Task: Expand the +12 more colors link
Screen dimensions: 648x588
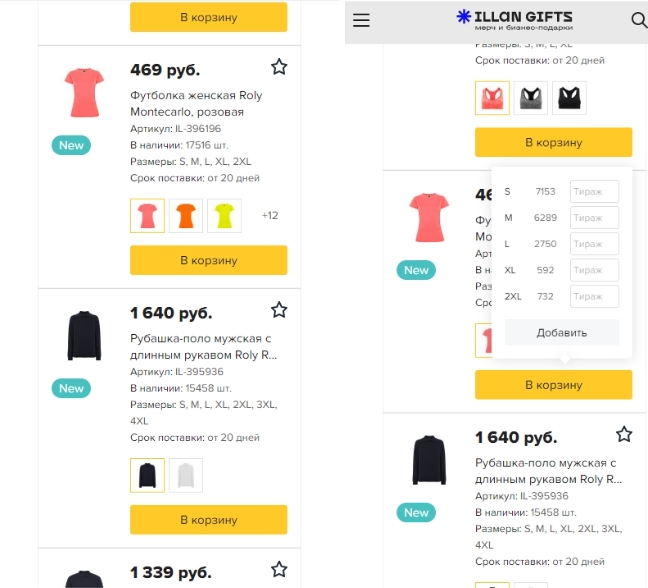Action: pos(270,215)
